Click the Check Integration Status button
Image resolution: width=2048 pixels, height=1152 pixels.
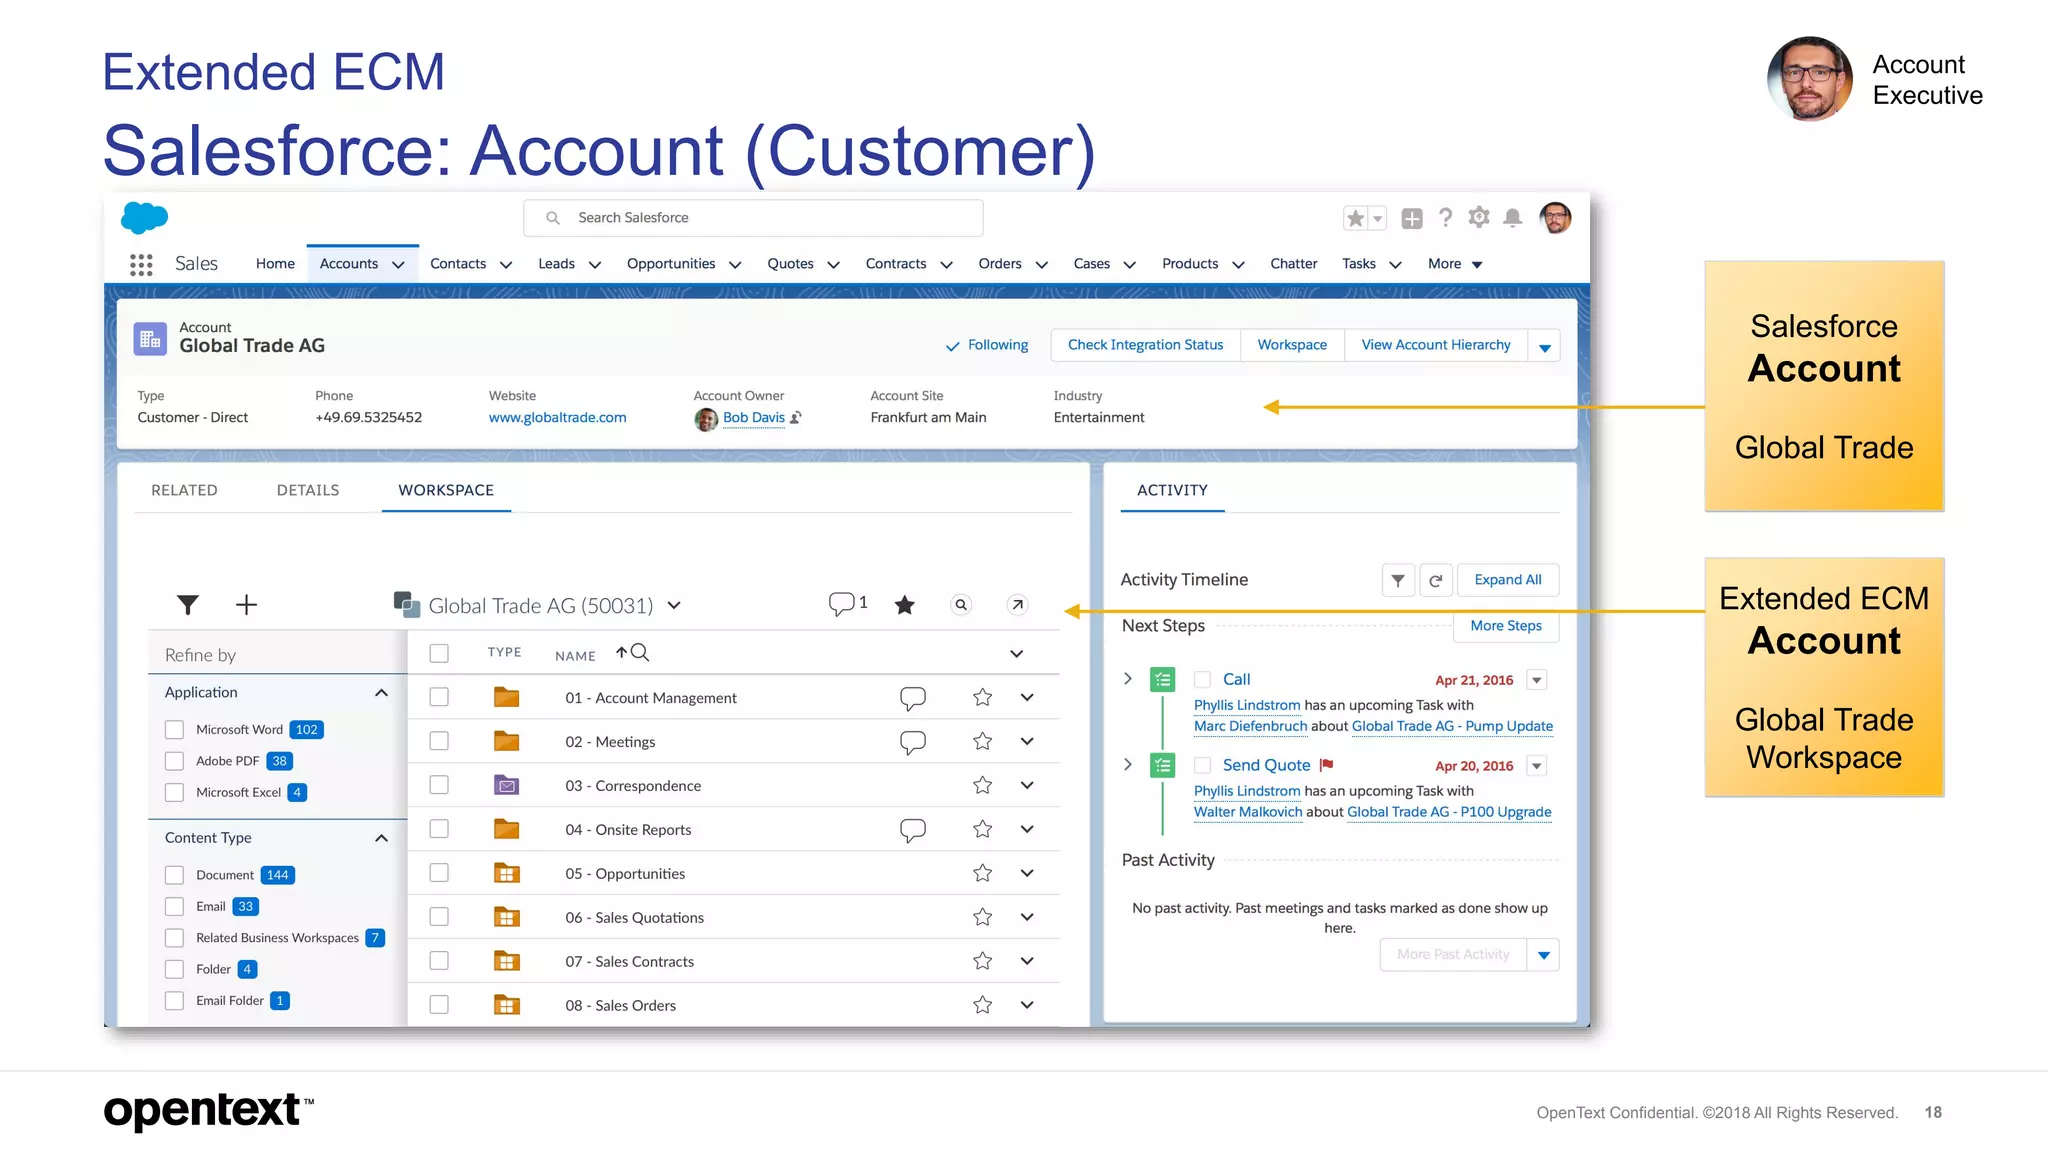(1145, 345)
